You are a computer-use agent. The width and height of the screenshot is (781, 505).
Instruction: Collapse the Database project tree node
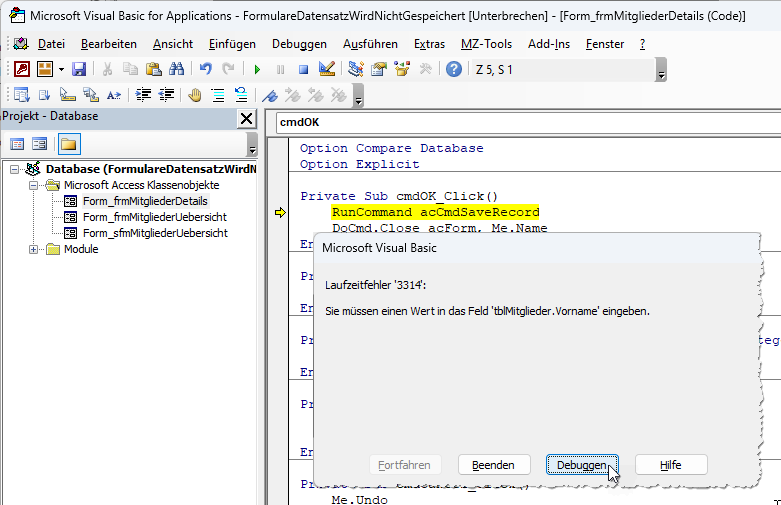coord(15,169)
